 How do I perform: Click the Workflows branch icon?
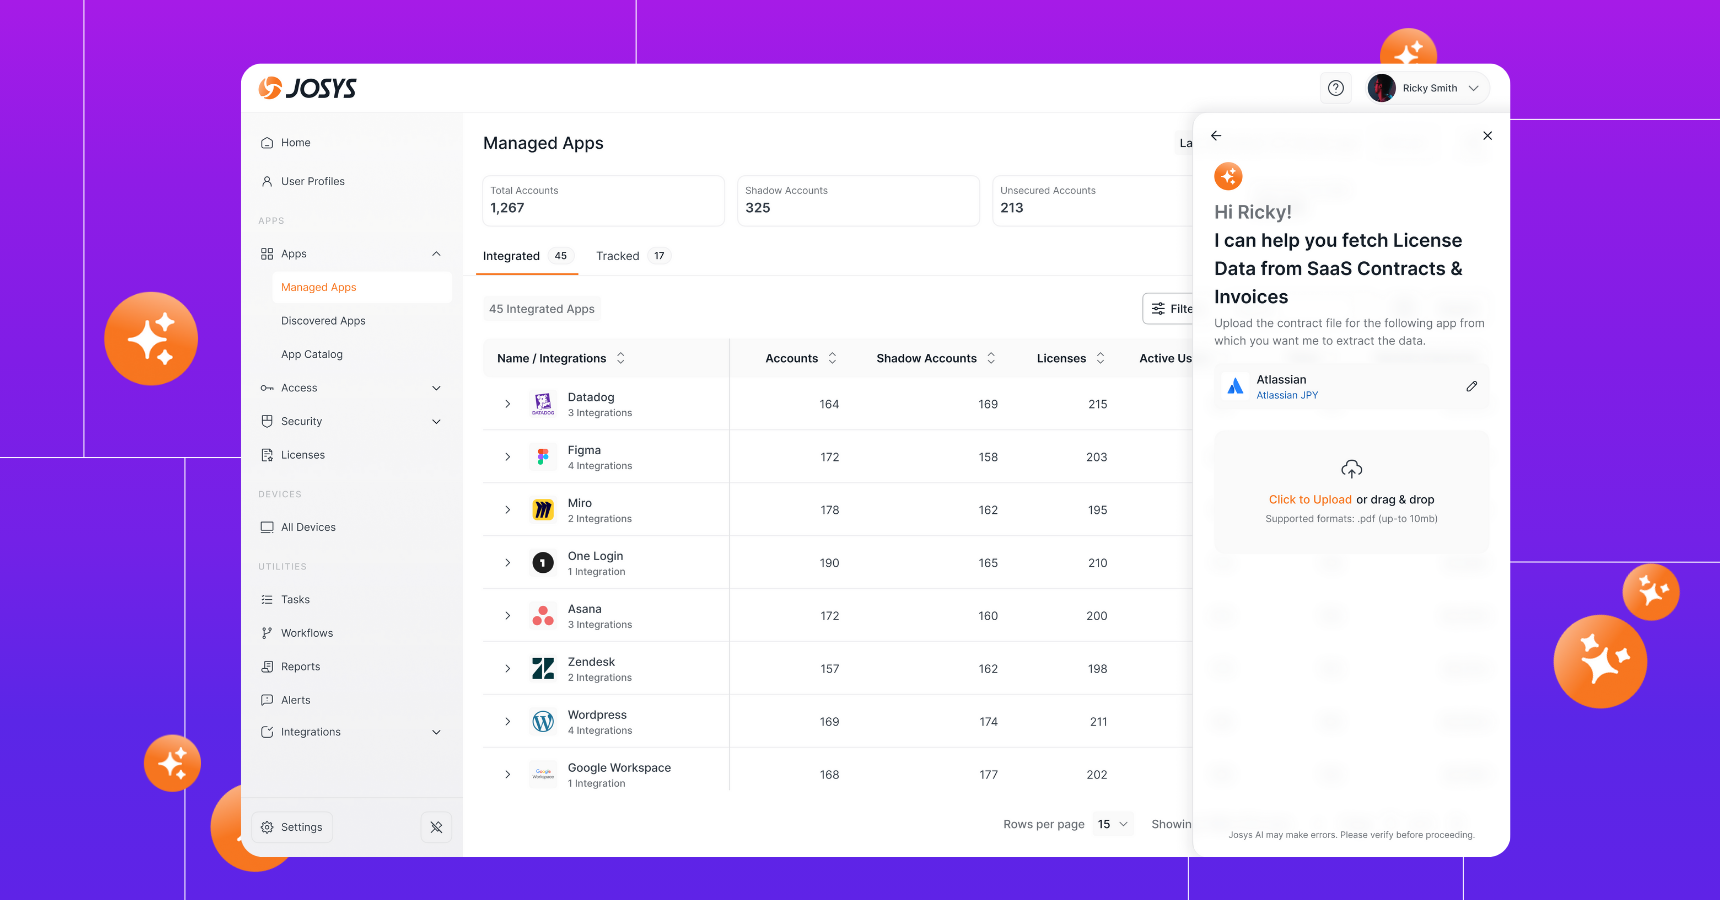point(267,633)
